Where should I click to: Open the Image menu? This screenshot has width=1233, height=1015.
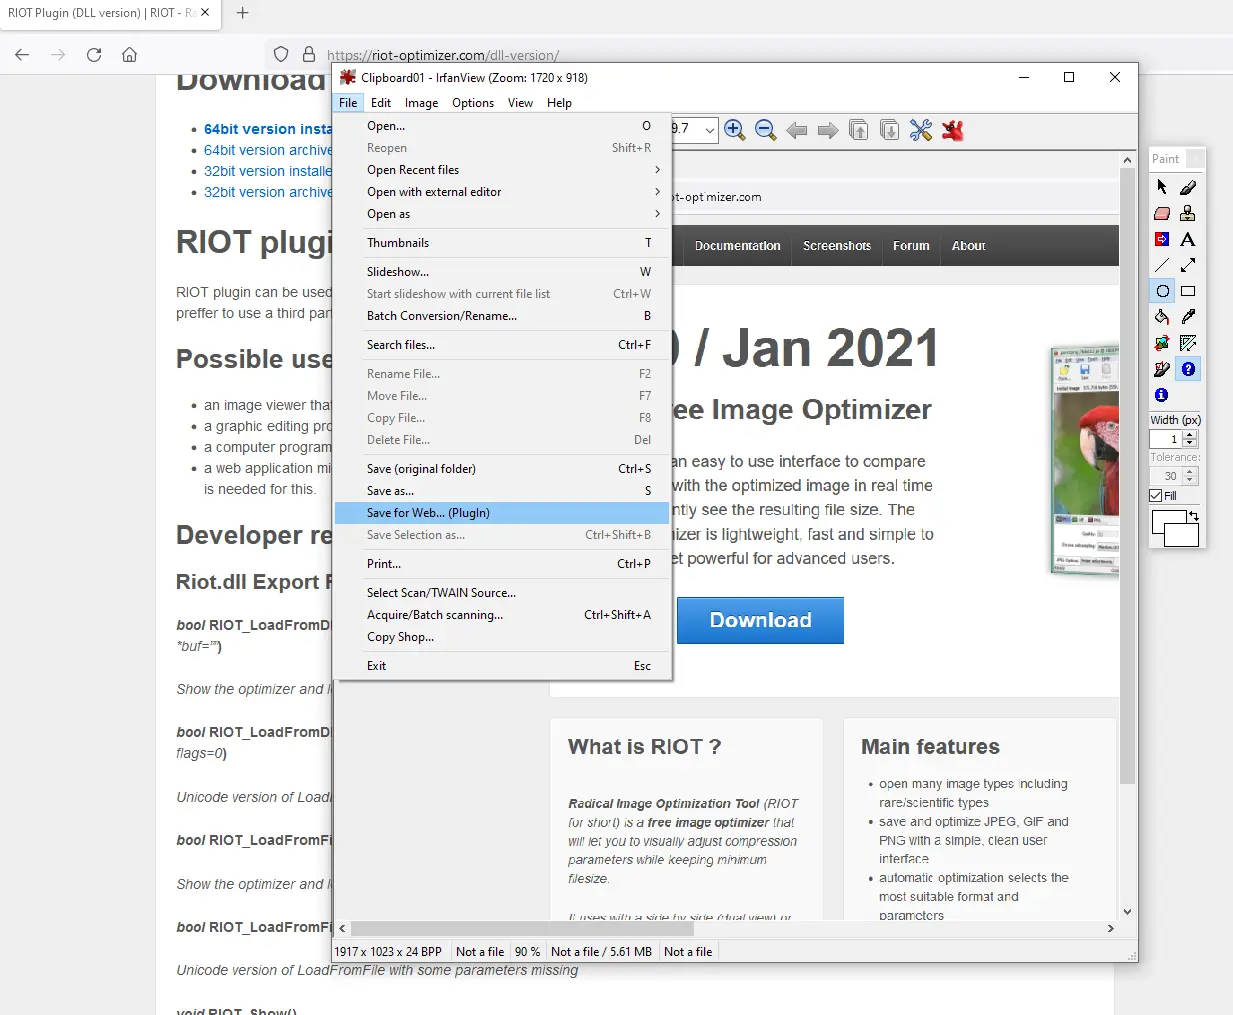click(421, 103)
